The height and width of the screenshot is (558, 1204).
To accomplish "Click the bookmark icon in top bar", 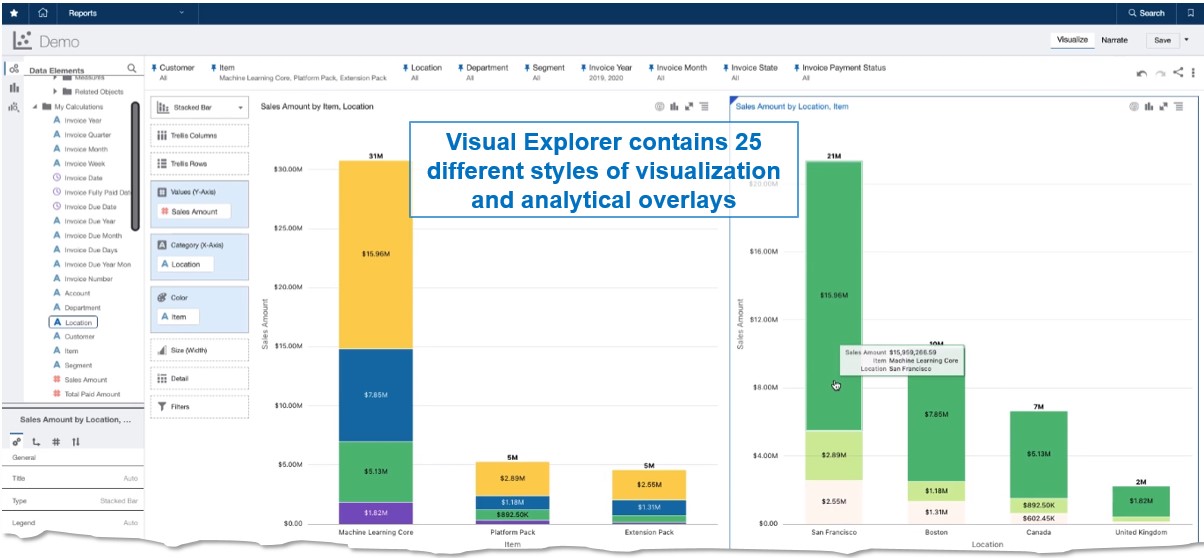I will [x=1189, y=13].
